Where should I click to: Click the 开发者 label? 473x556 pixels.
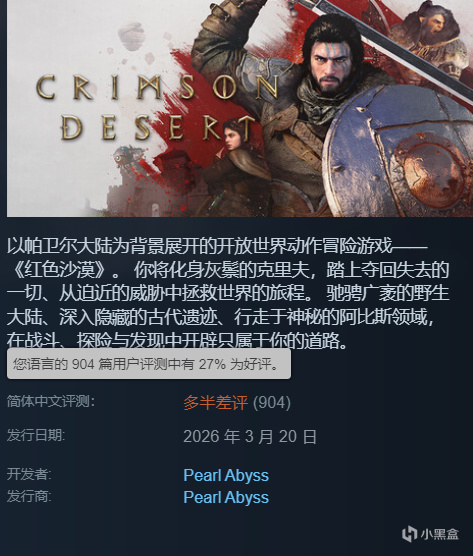[29, 474]
